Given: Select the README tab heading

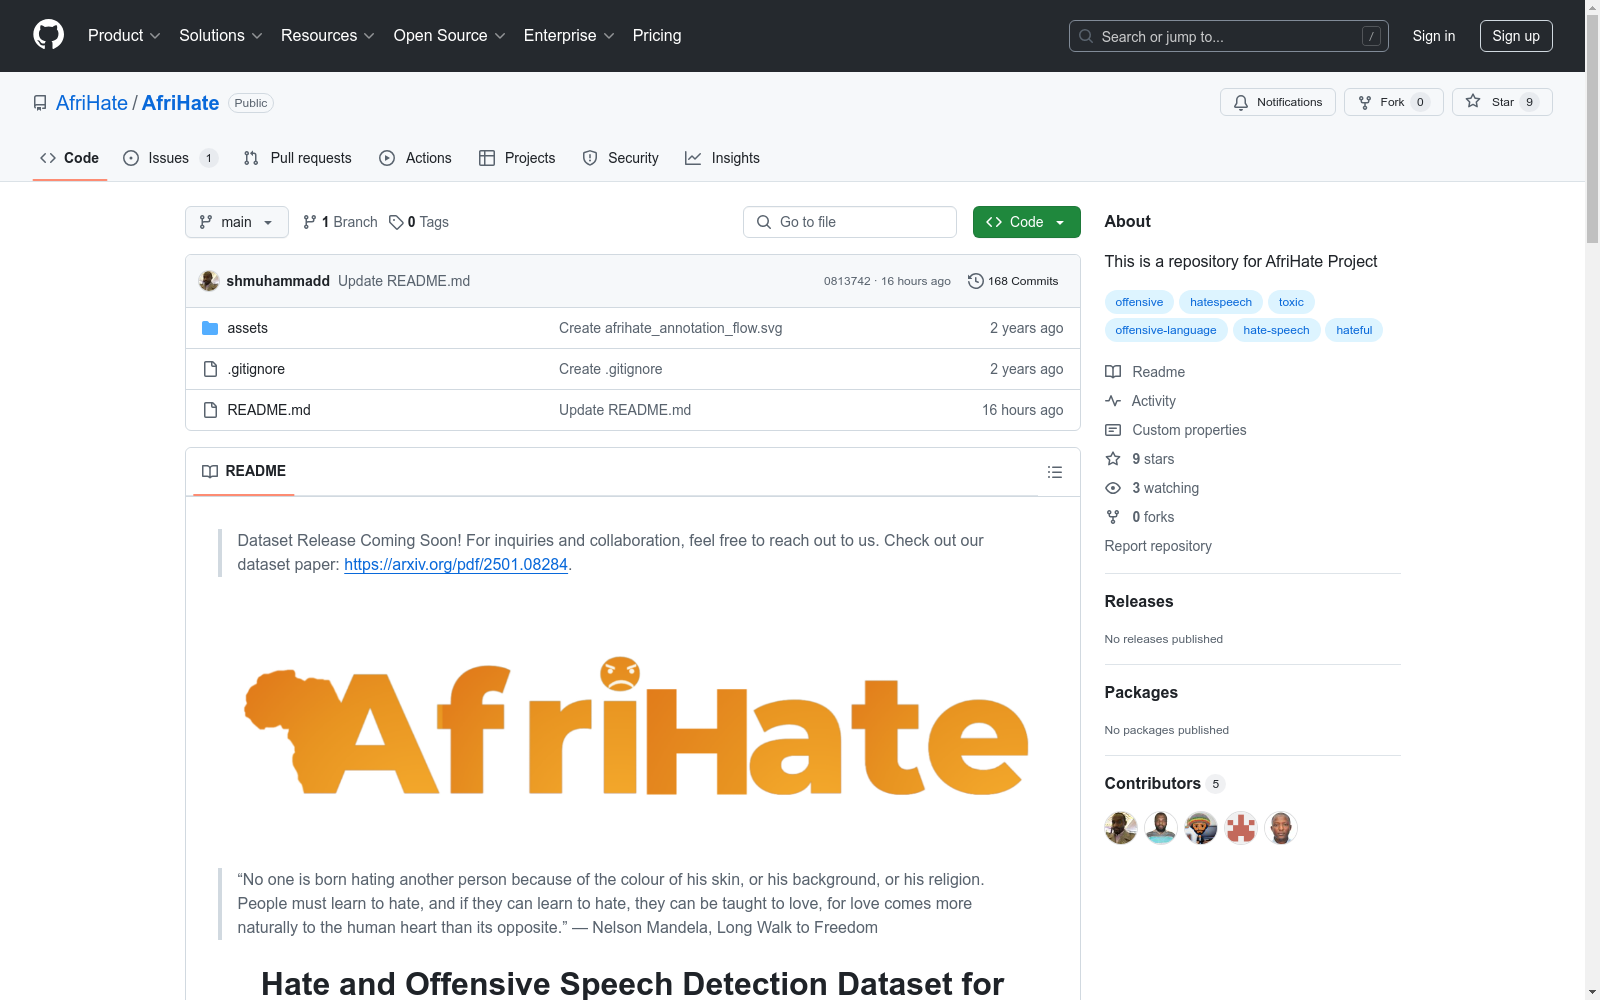Looking at the screenshot, I should coord(244,471).
